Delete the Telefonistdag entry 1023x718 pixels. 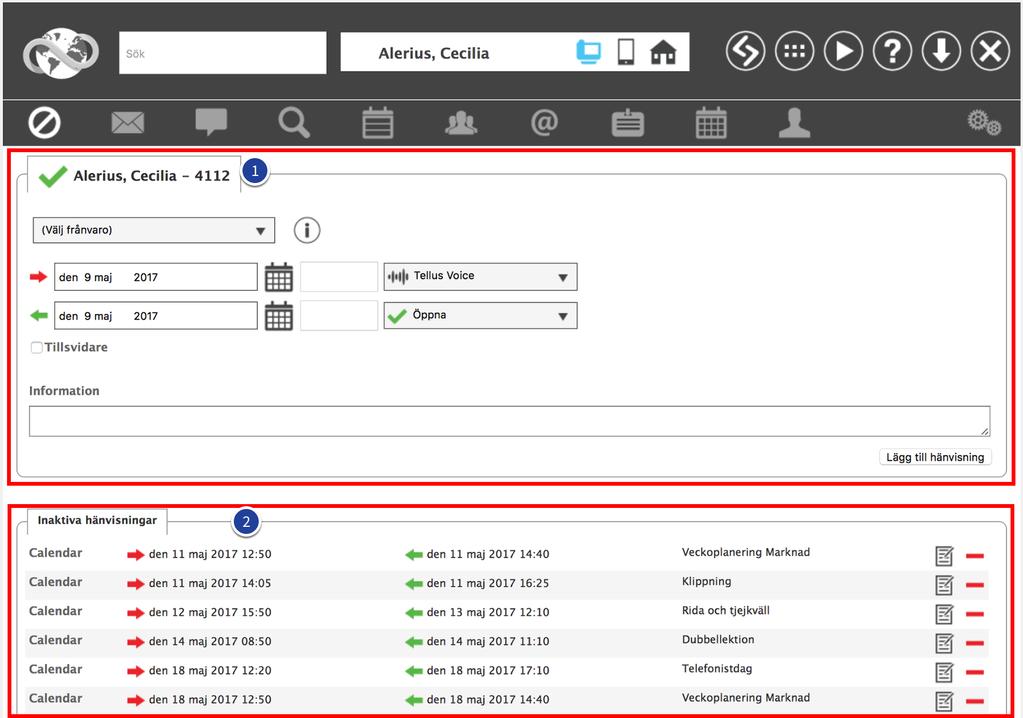(x=975, y=672)
